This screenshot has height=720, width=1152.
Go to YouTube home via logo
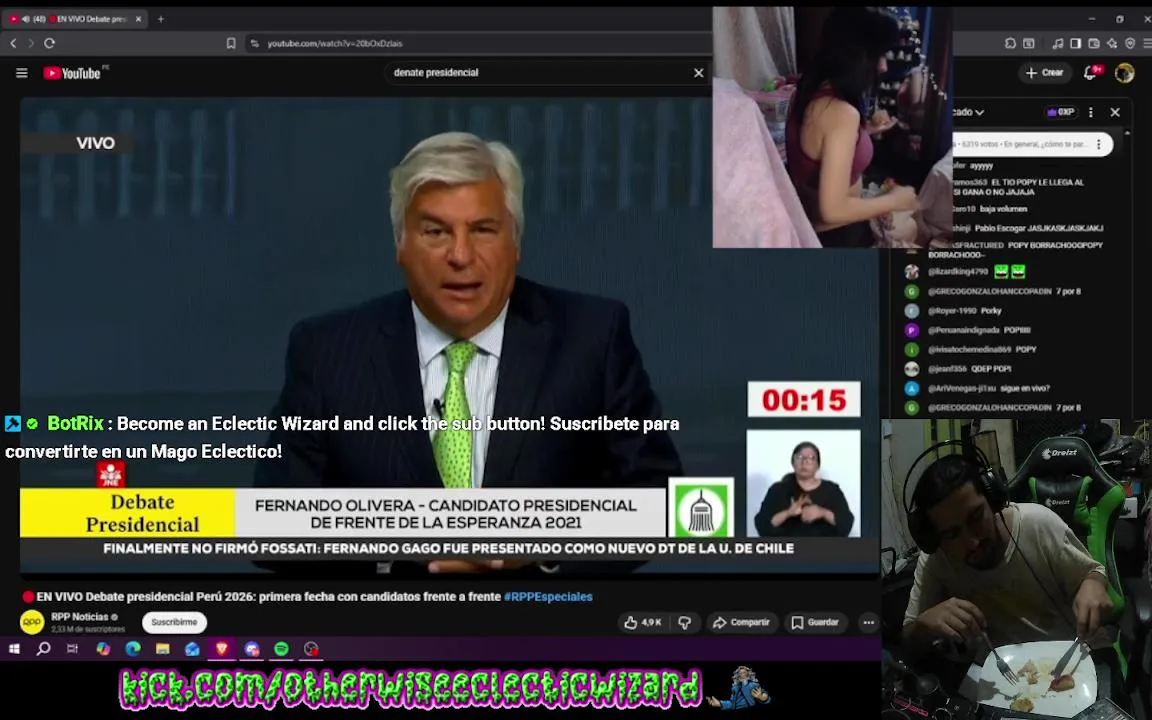[72, 73]
